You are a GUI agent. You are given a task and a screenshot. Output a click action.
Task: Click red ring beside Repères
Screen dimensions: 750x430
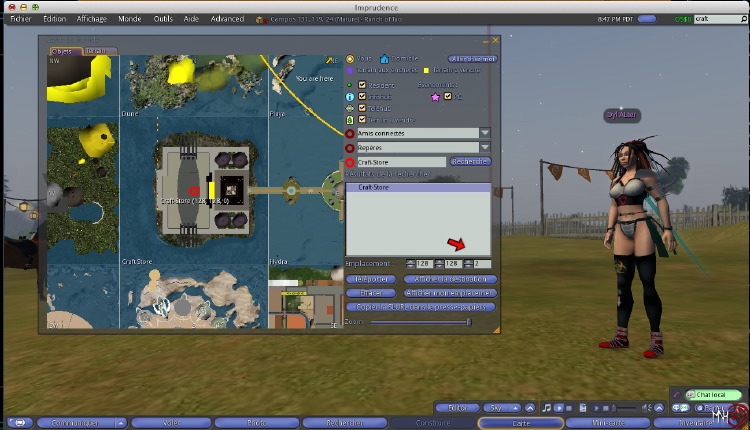[350, 148]
